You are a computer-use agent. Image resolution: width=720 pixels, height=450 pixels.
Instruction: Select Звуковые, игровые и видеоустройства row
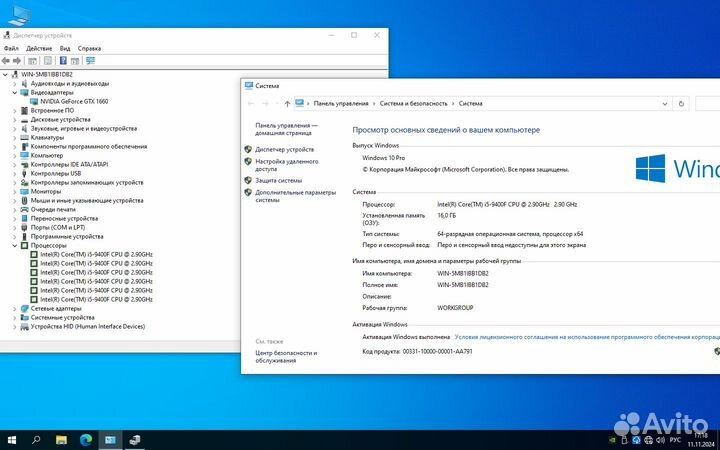84,129
